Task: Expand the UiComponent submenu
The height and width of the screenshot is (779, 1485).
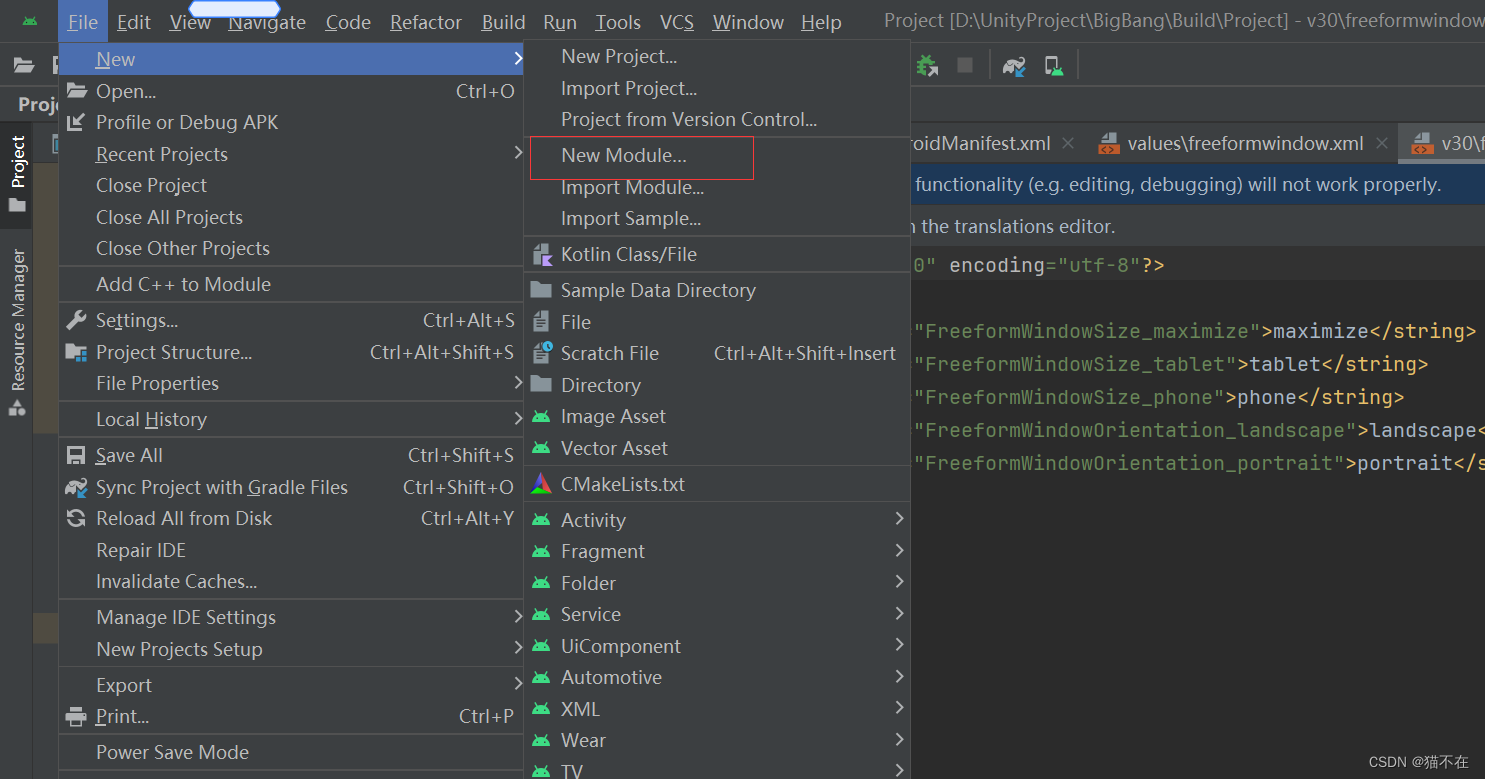Action: tap(717, 646)
